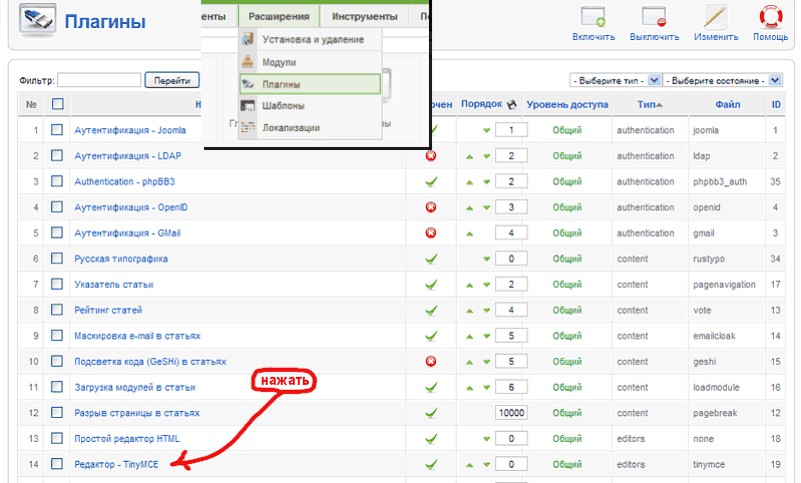Toggle green enabled checkmark for Аутентификация - Joomla
Image resolution: width=801 pixels, height=483 pixels.
point(431,130)
